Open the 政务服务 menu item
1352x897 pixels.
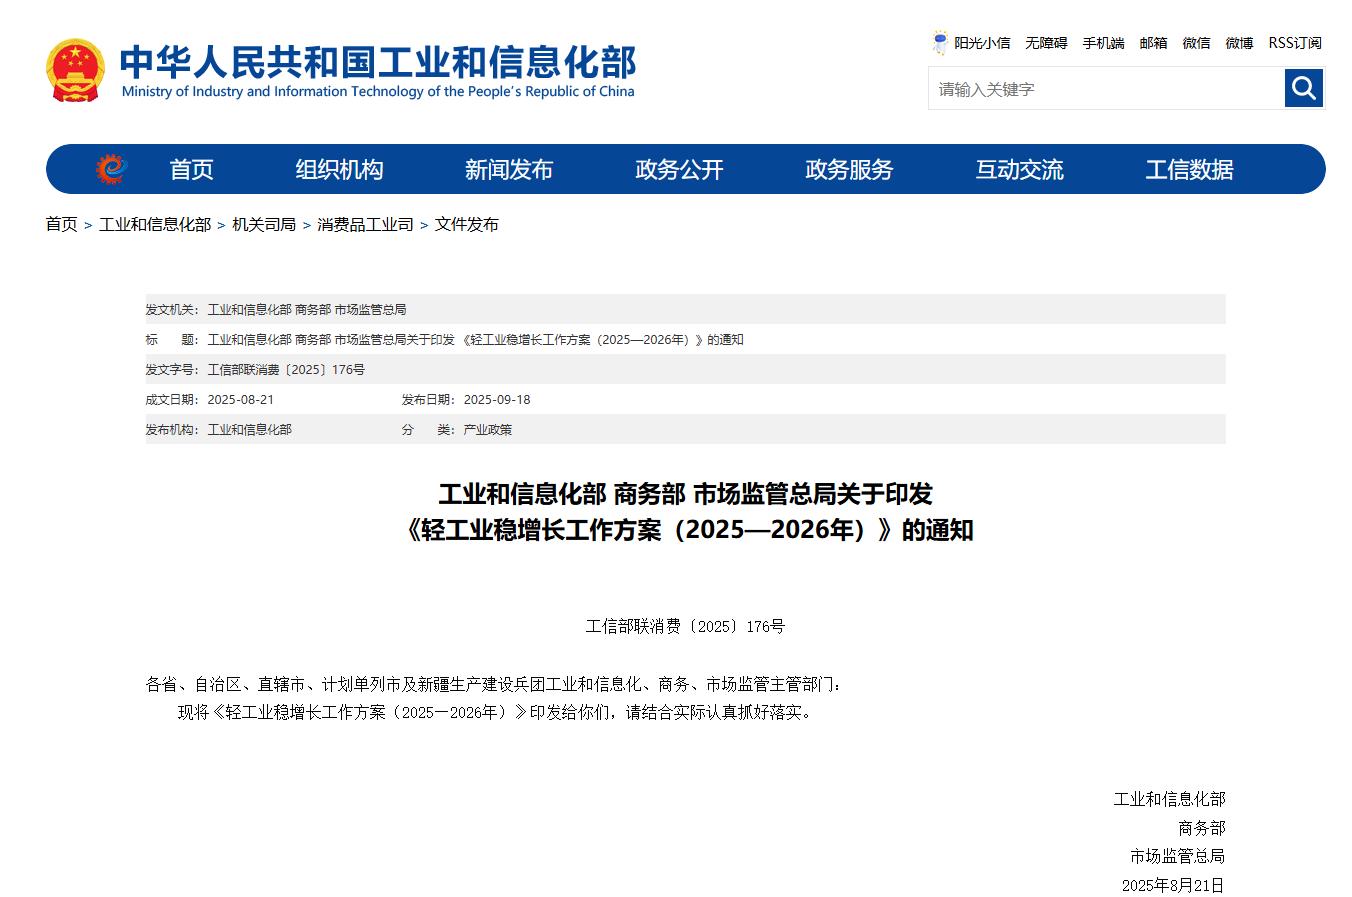click(849, 169)
